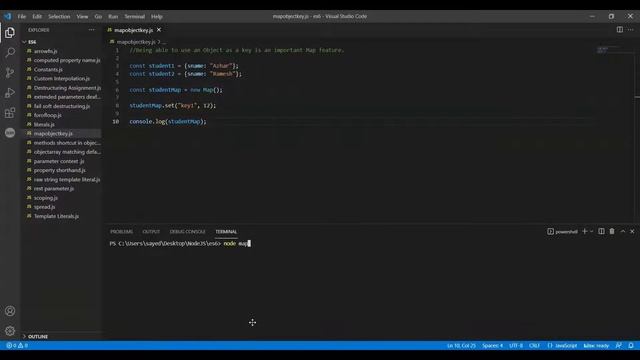Change indentation via Spaces: 4
The image size is (640, 360).
coord(493,345)
